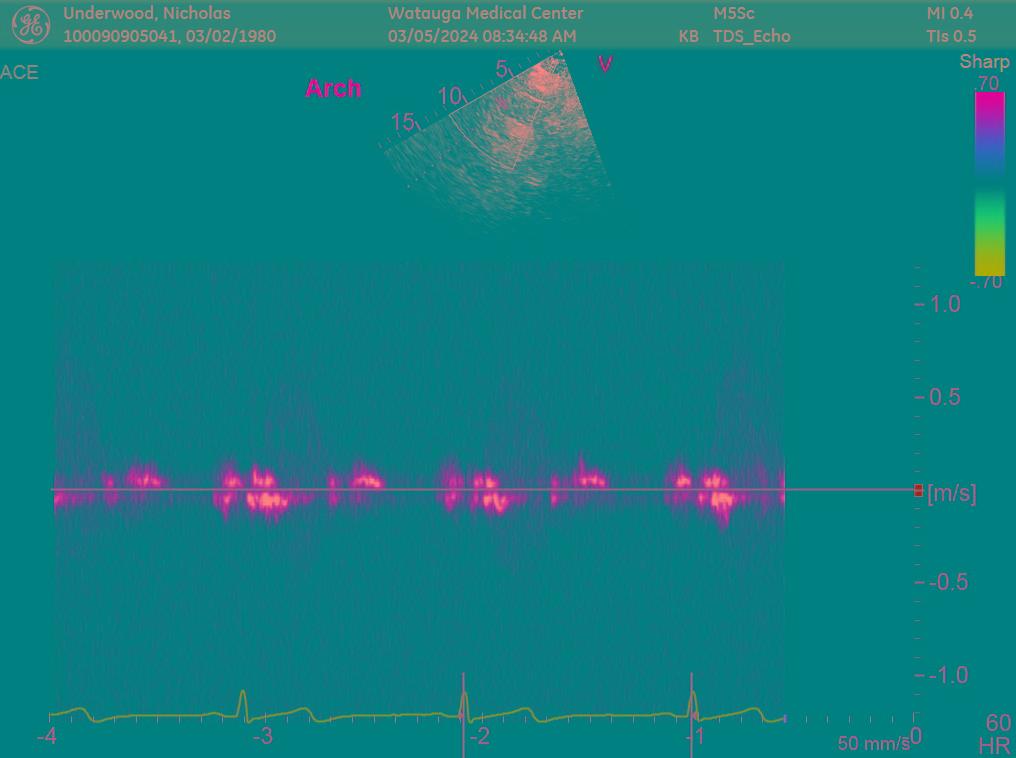The height and width of the screenshot is (758, 1016).
Task: Click the red baseline marker square
Action: click(918, 490)
